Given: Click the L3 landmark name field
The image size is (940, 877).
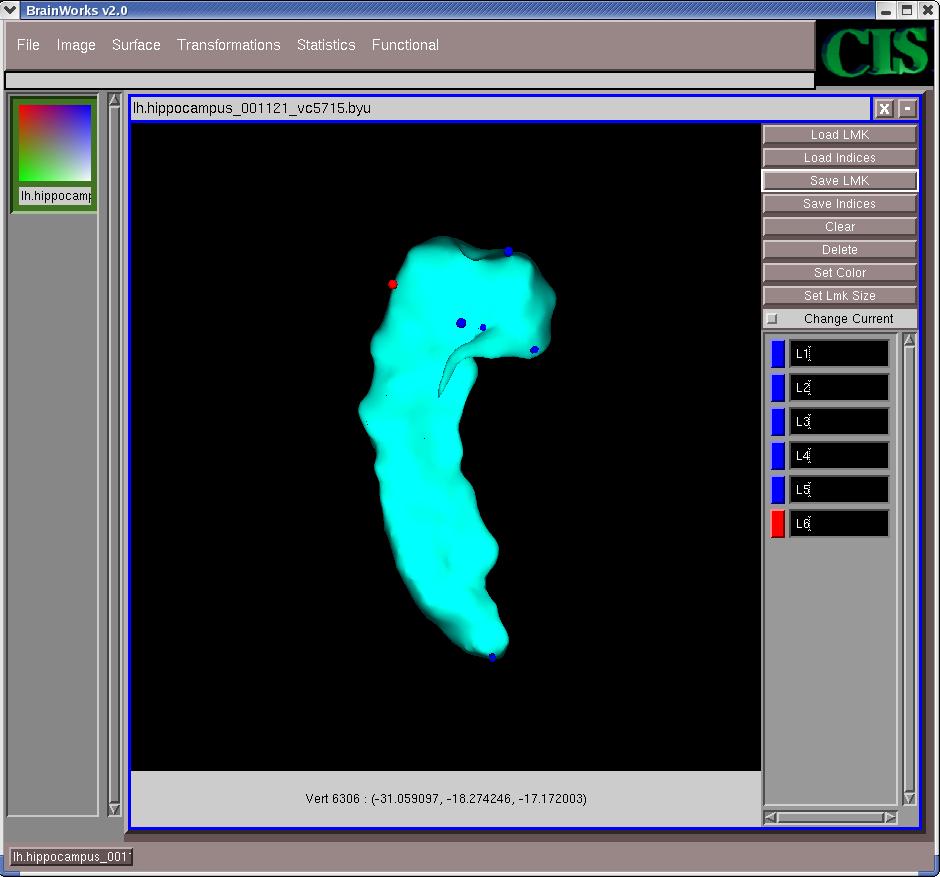Looking at the screenshot, I should coord(839,422).
